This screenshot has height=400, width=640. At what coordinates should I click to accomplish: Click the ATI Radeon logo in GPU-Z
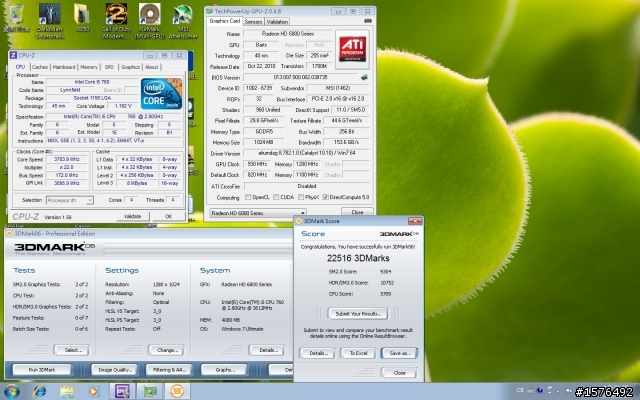click(353, 49)
